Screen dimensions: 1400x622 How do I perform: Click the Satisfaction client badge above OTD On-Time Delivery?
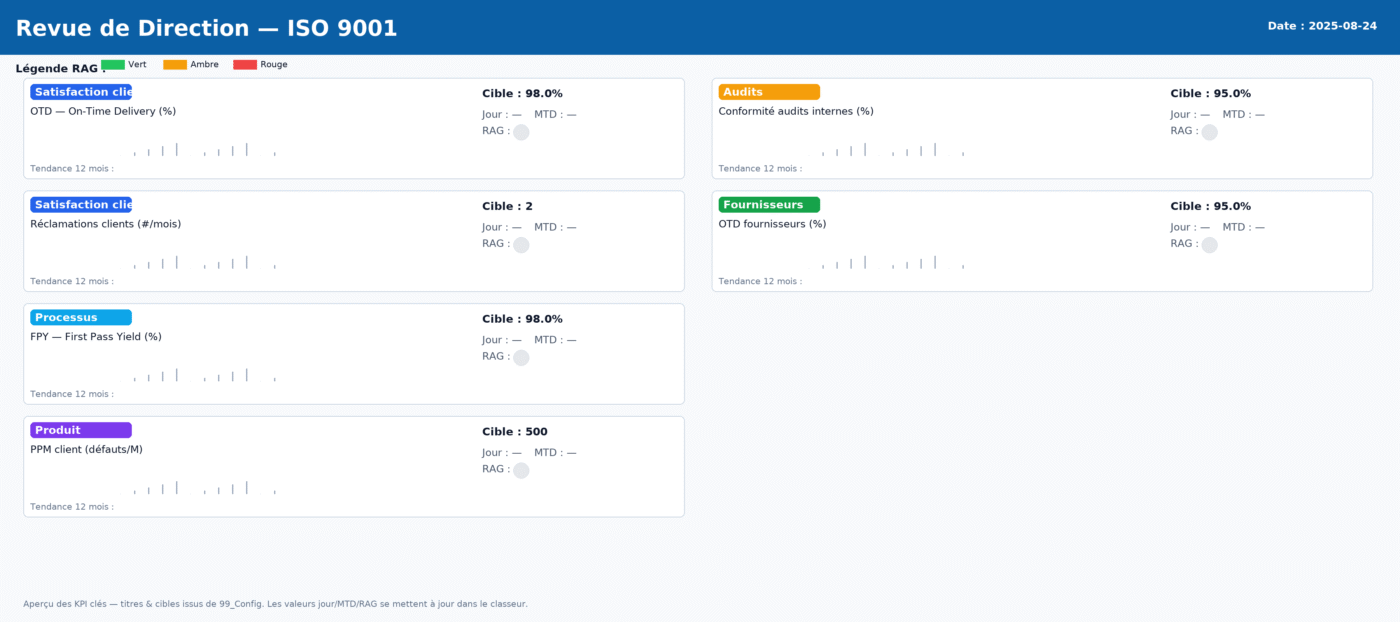tap(80, 92)
